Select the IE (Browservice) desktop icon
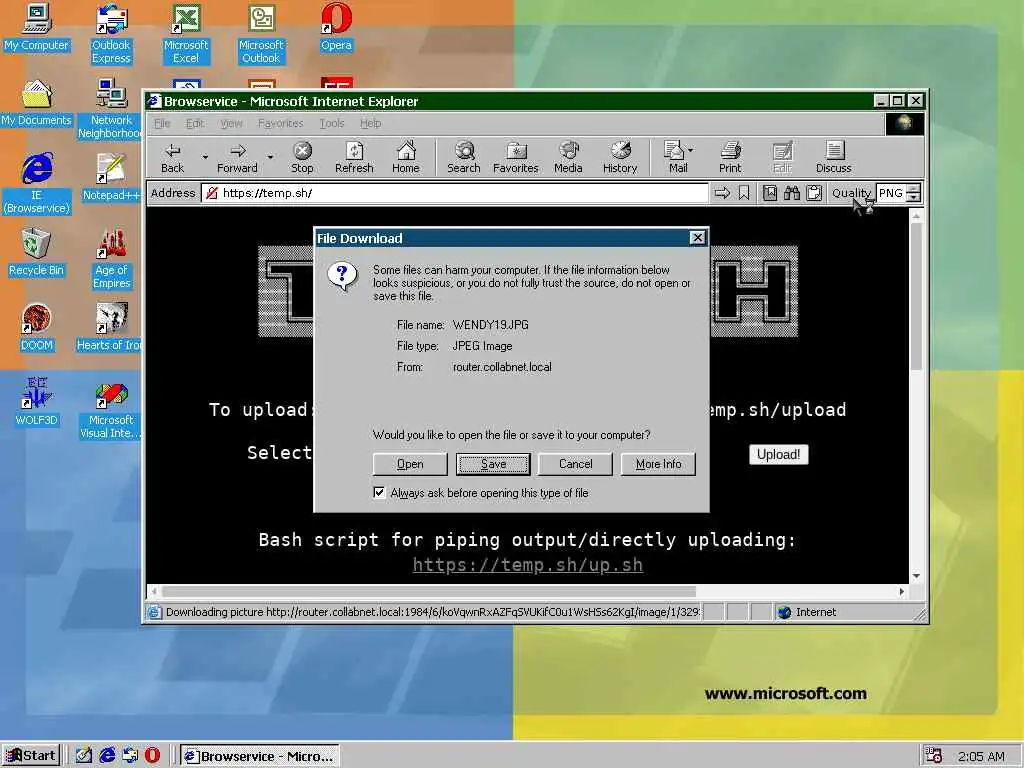1024x768 pixels. click(x=37, y=184)
